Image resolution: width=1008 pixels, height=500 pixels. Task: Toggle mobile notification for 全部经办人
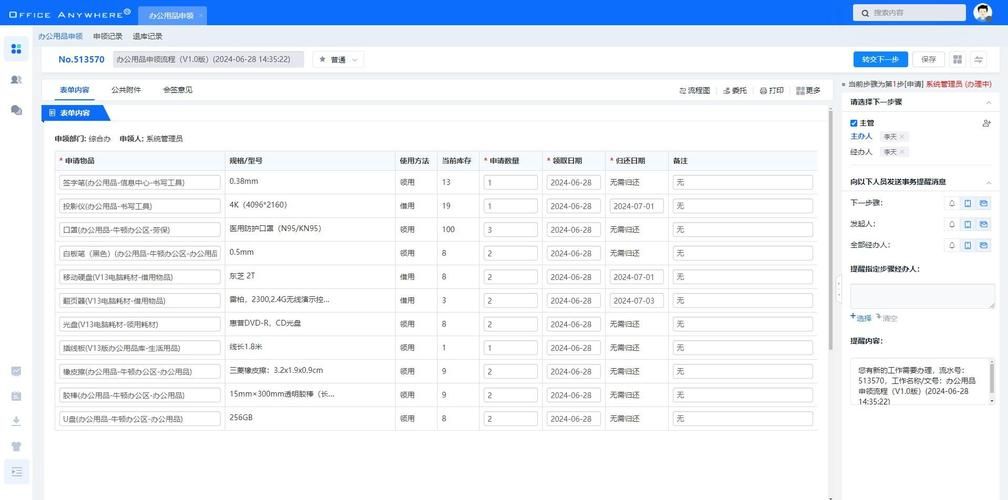click(968, 245)
